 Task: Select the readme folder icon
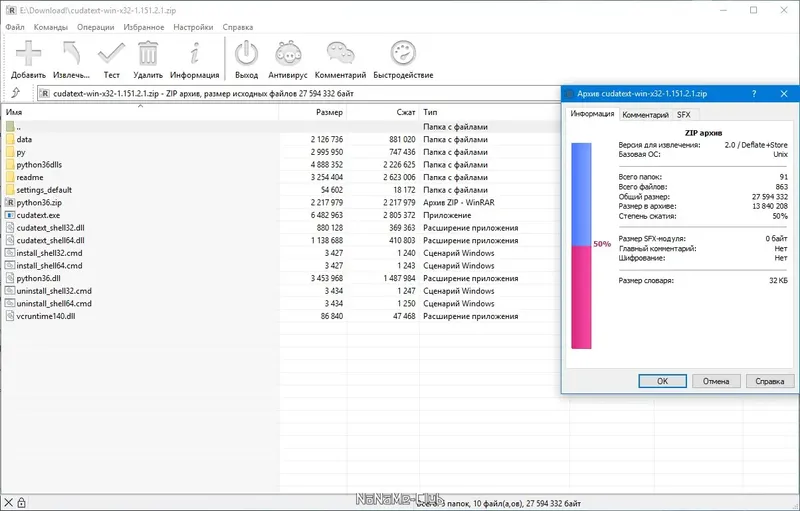(x=10, y=177)
